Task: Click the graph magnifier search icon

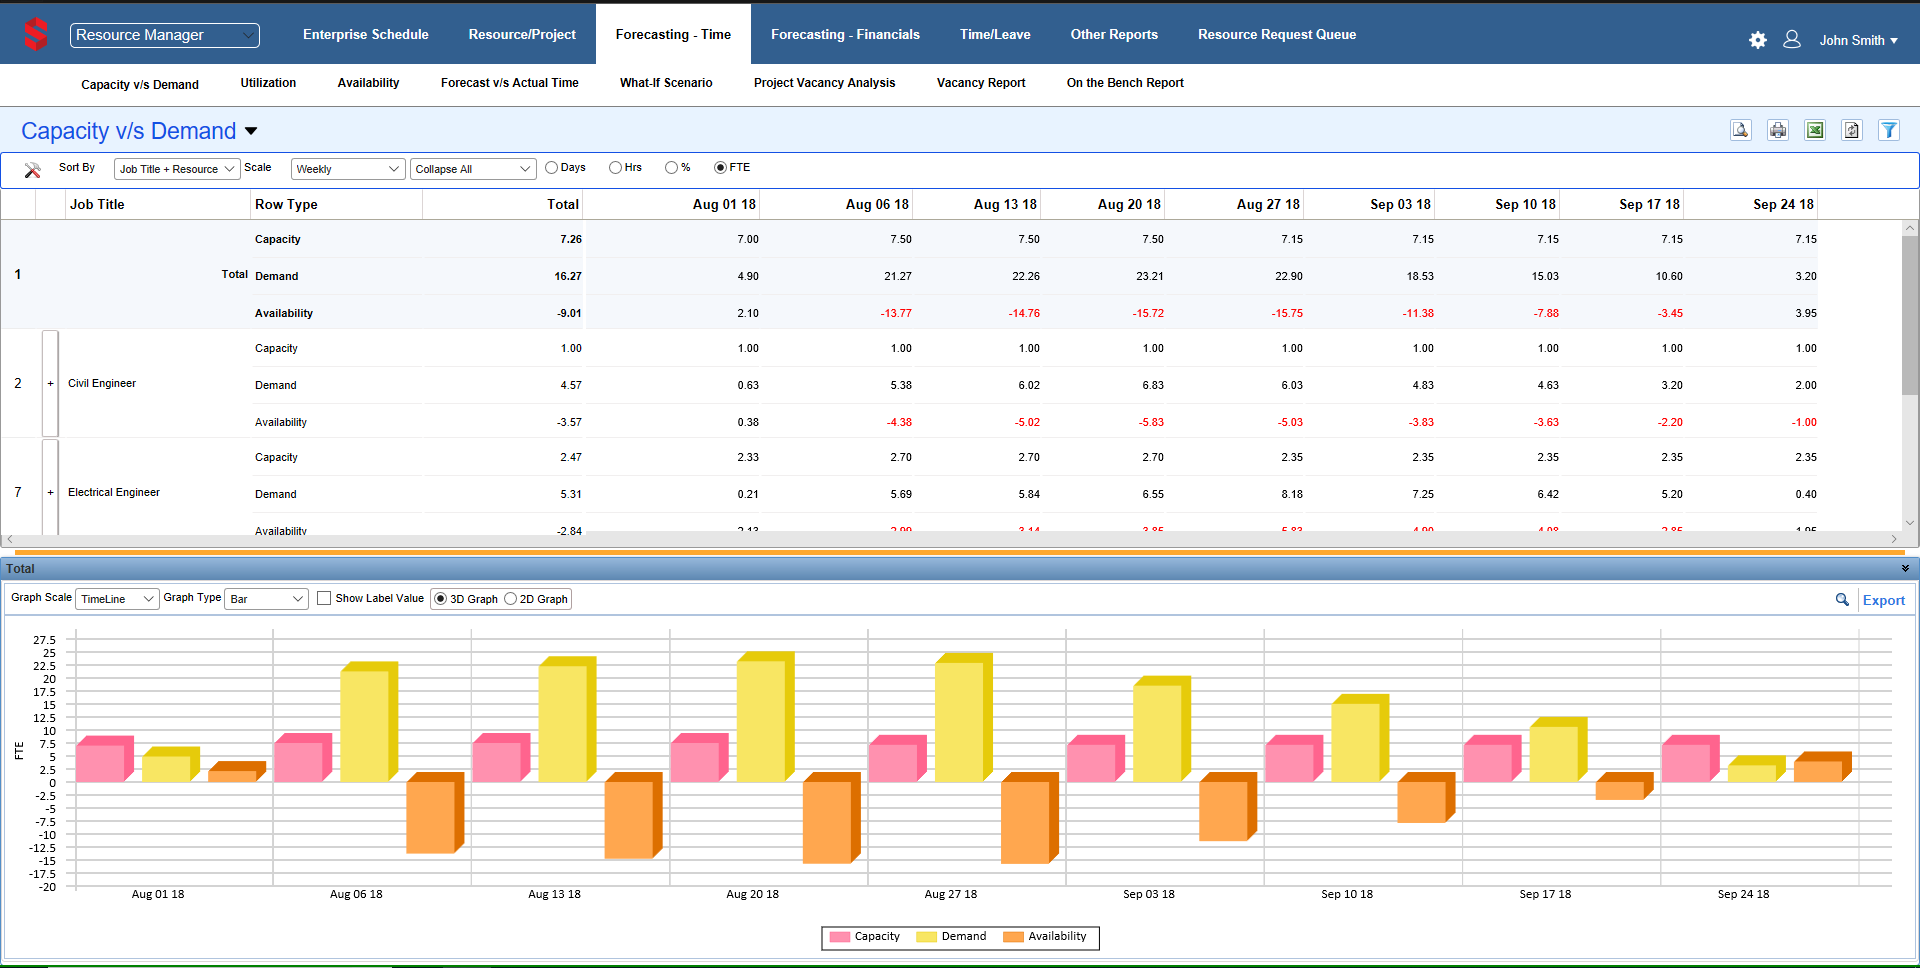Action: coord(1842,599)
